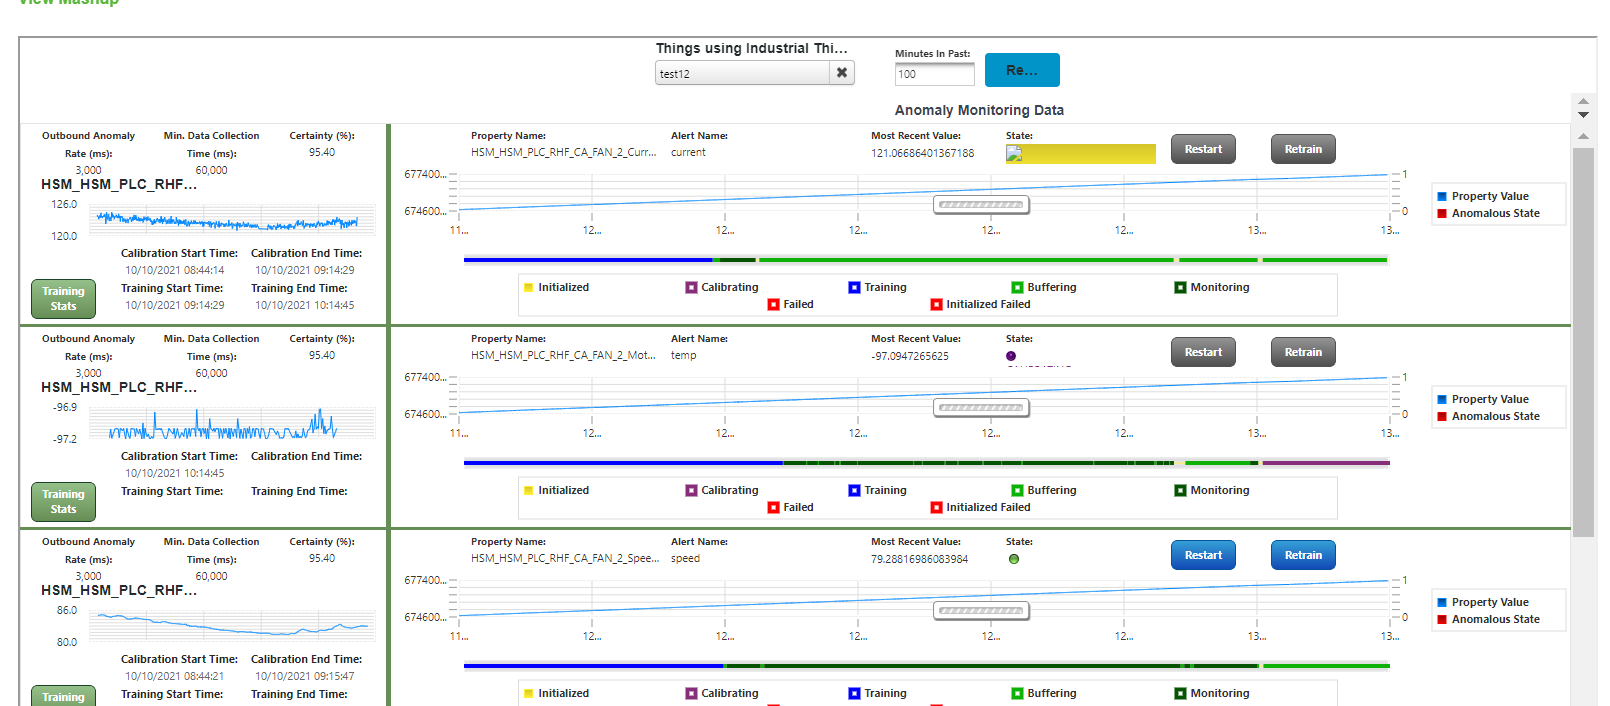Click the blue Property Value legend icon
Screen dimensions: 1610x706
pyautogui.click(x=1441, y=196)
